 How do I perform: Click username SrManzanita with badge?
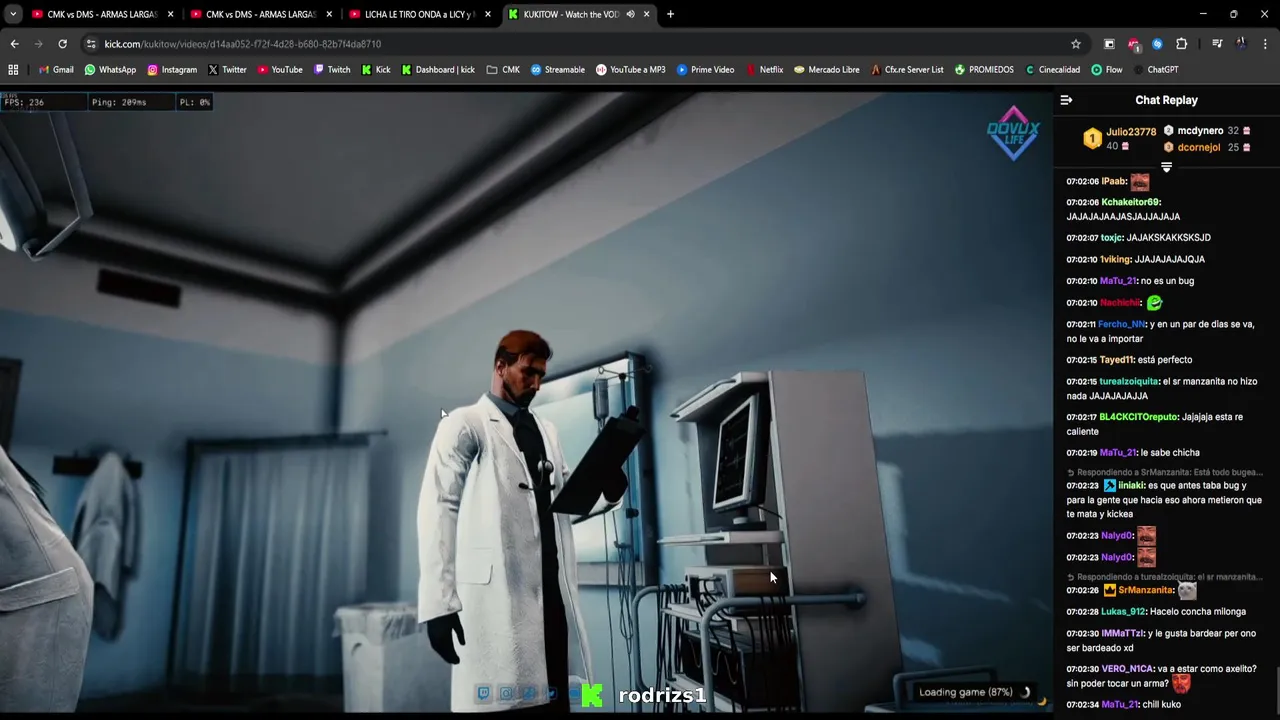coord(1144,590)
